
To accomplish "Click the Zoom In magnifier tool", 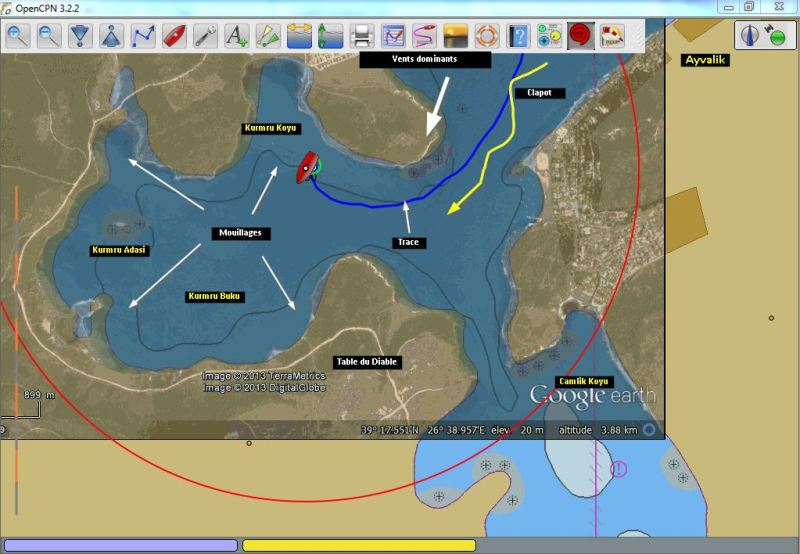I will (18, 37).
